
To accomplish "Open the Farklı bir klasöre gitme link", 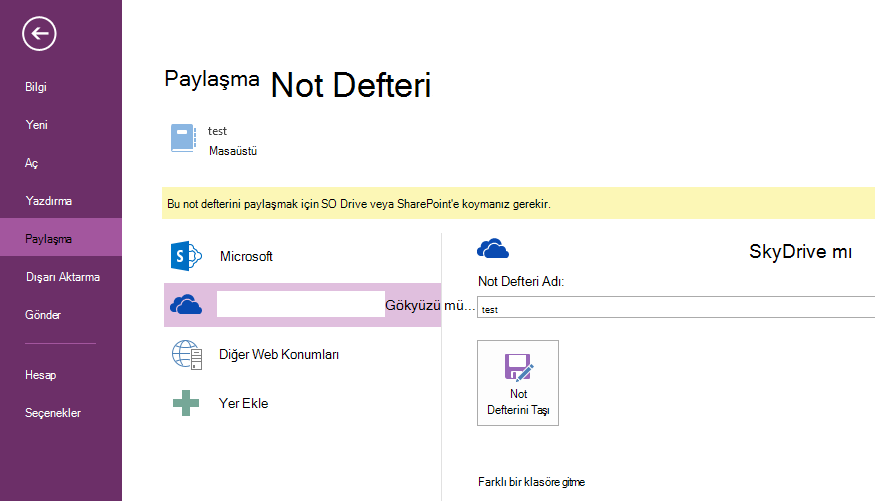I will pos(531,482).
